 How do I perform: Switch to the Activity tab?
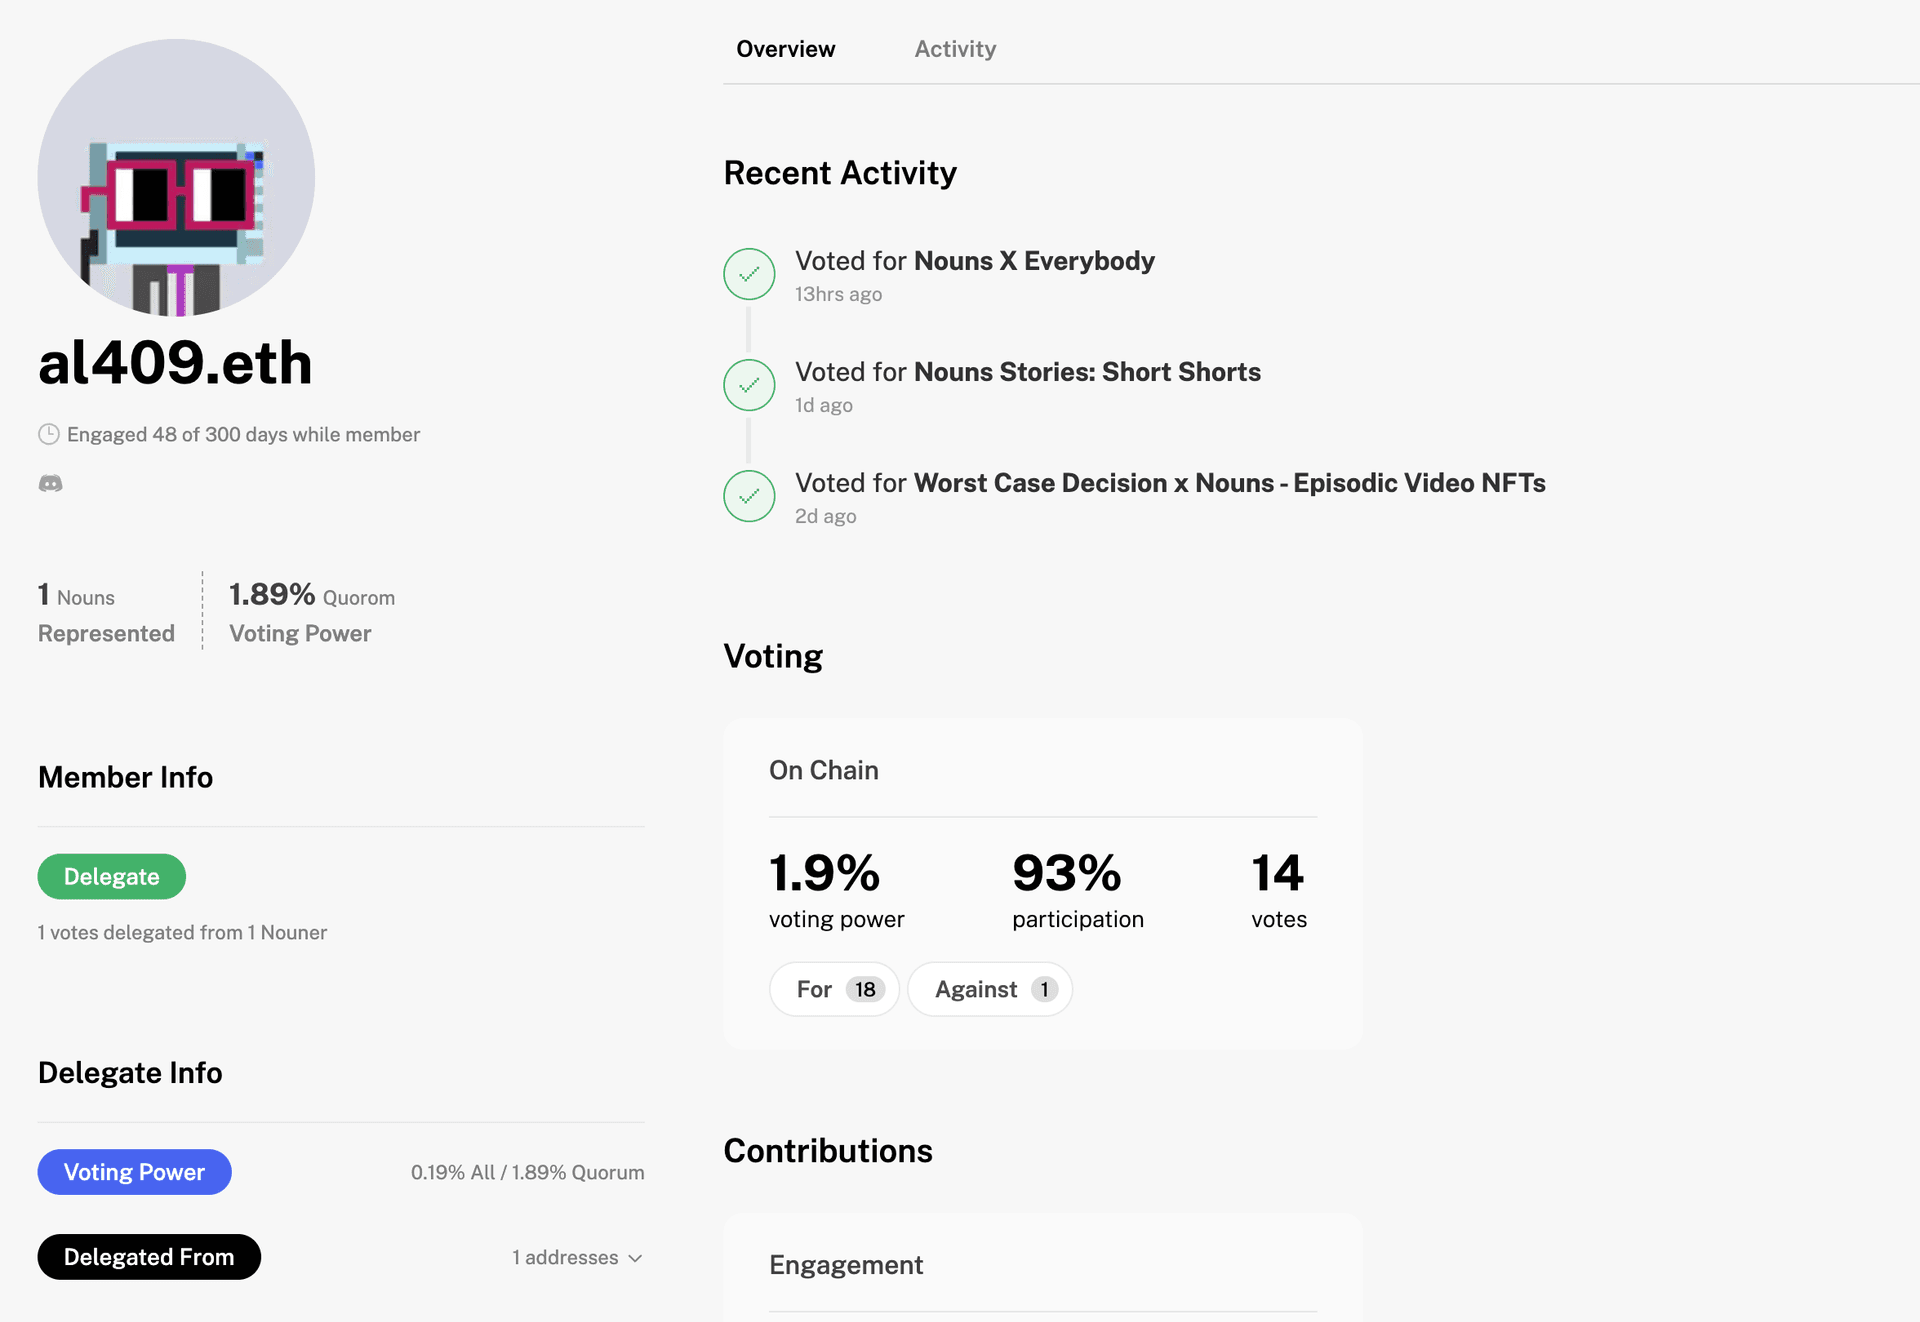click(x=955, y=49)
